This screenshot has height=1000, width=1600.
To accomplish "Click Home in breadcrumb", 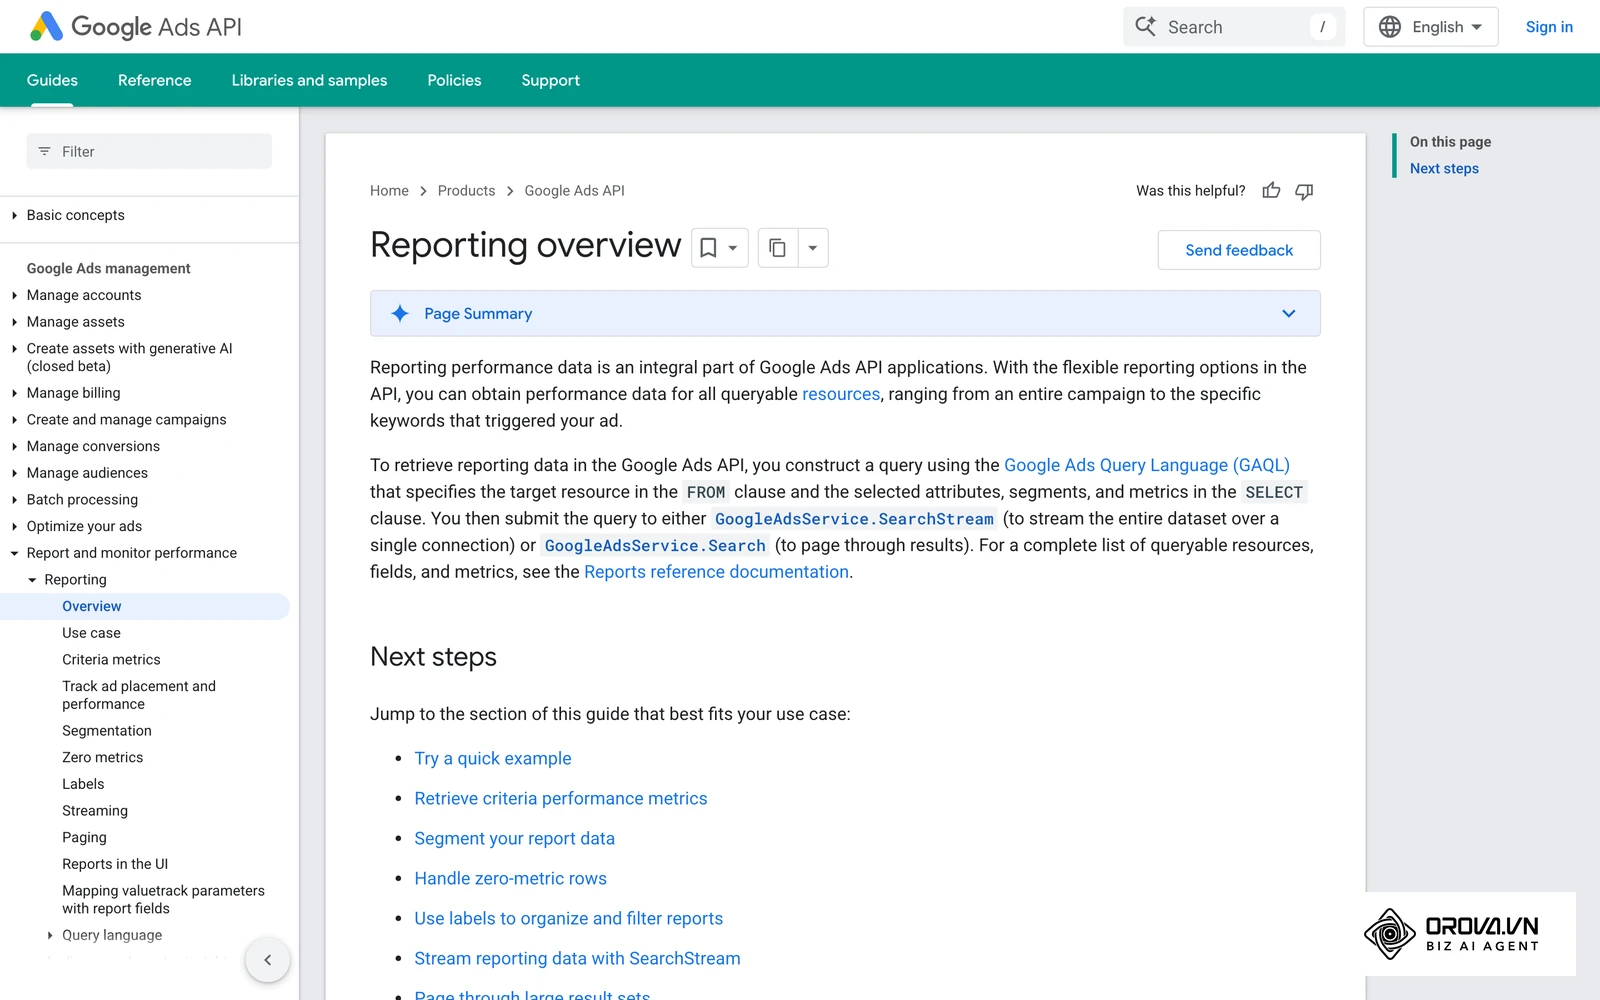I will click(x=389, y=191).
